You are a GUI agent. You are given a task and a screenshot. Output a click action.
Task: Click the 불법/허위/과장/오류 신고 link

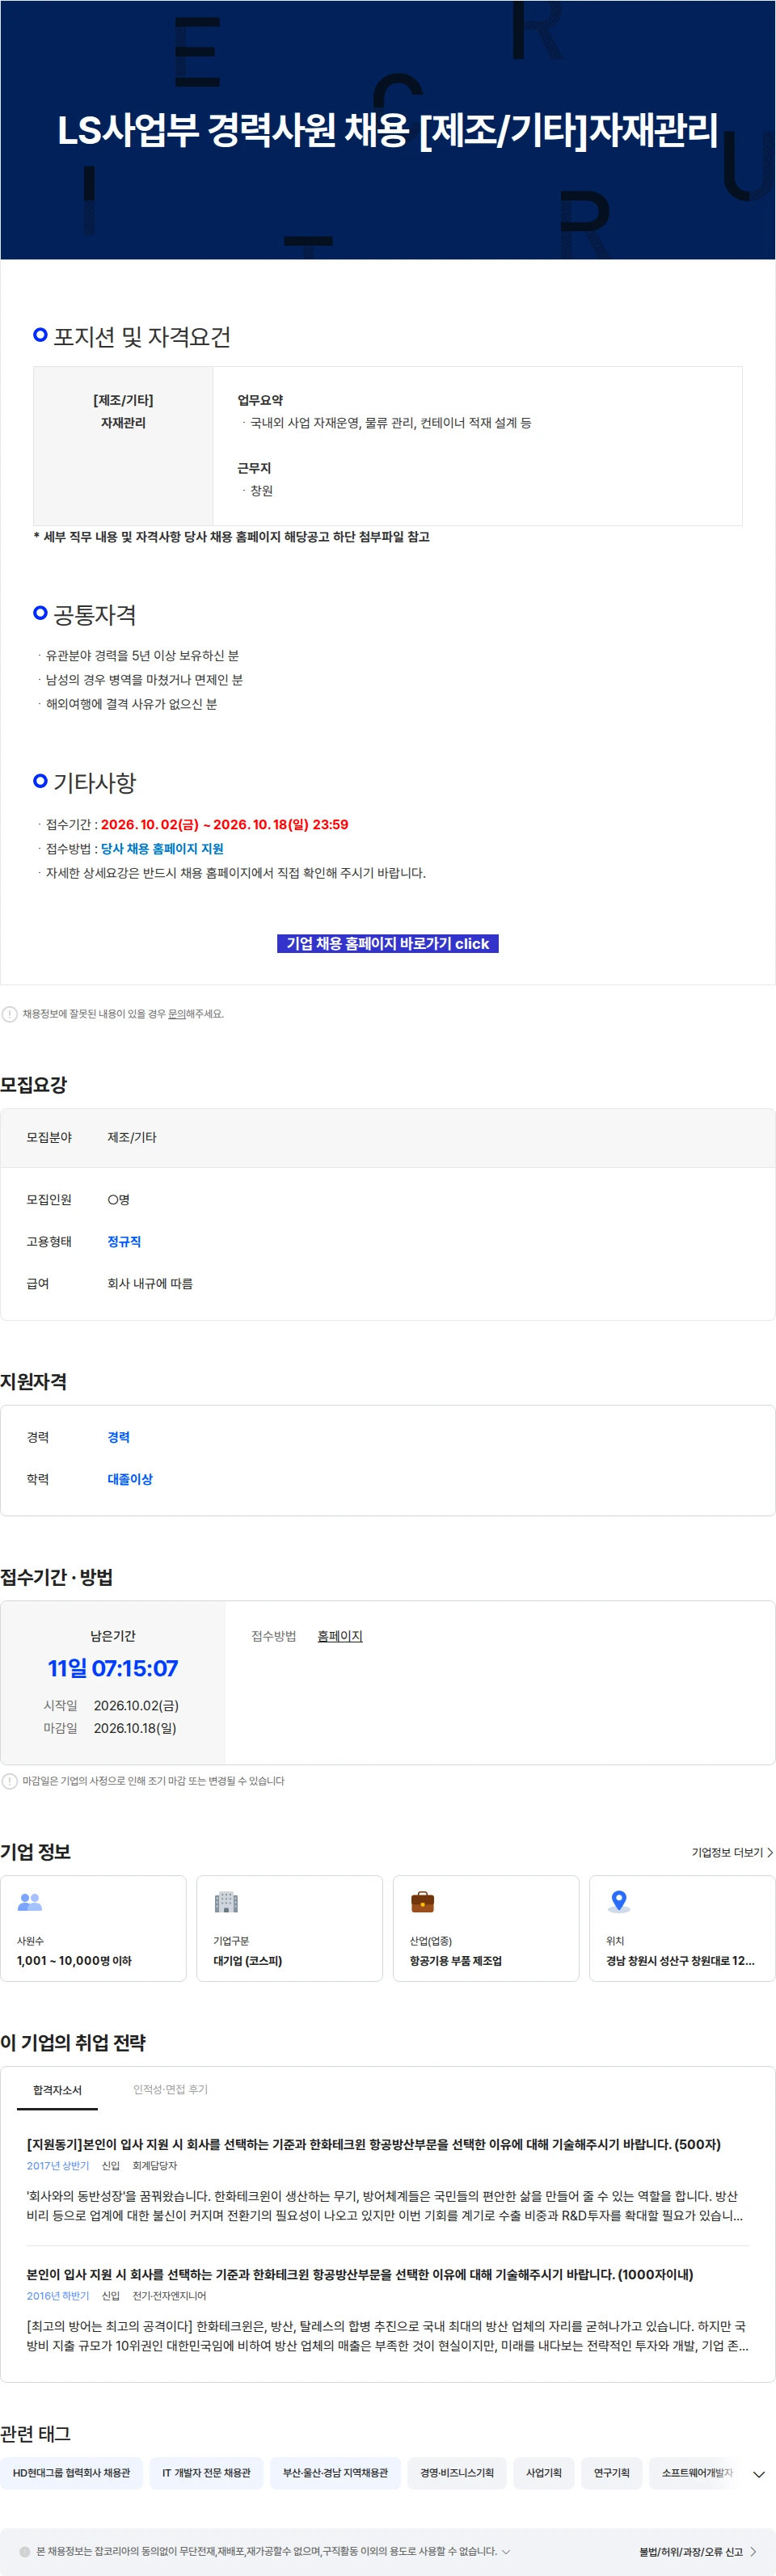pyautogui.click(x=691, y=2552)
